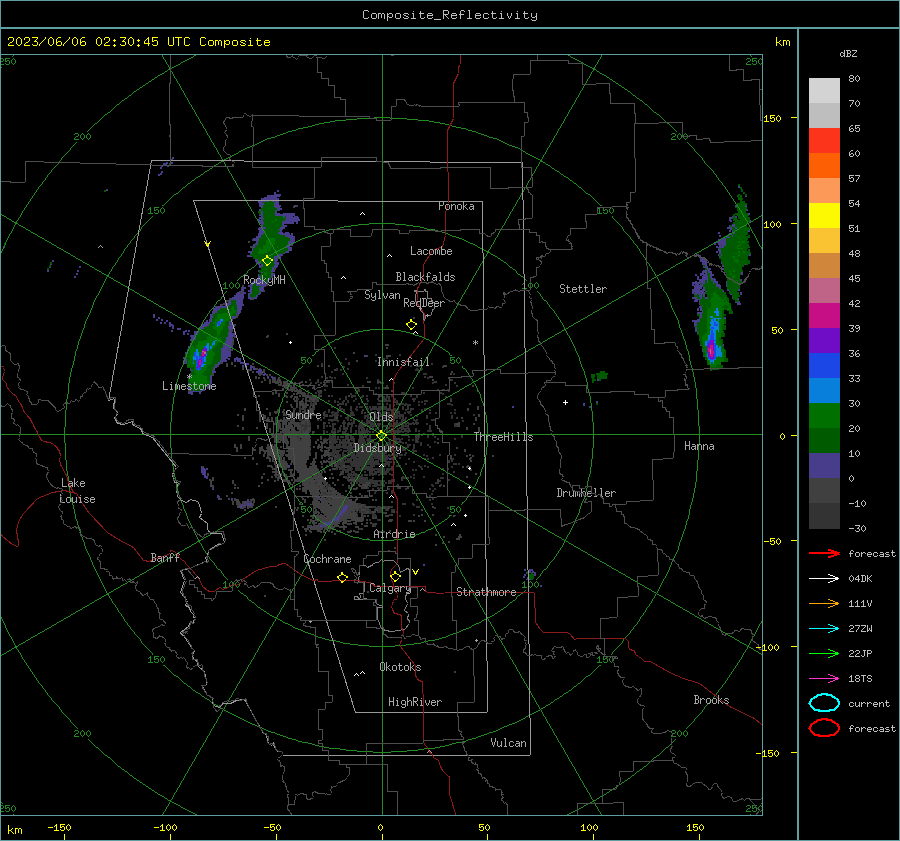Click the Ponoka city label
The image size is (900, 841).
click(x=456, y=206)
